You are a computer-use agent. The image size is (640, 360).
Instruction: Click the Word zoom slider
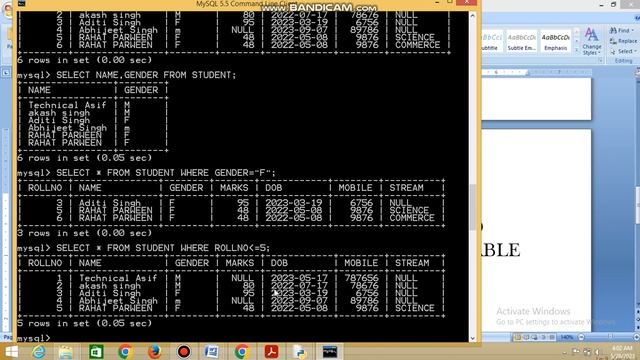610,337
